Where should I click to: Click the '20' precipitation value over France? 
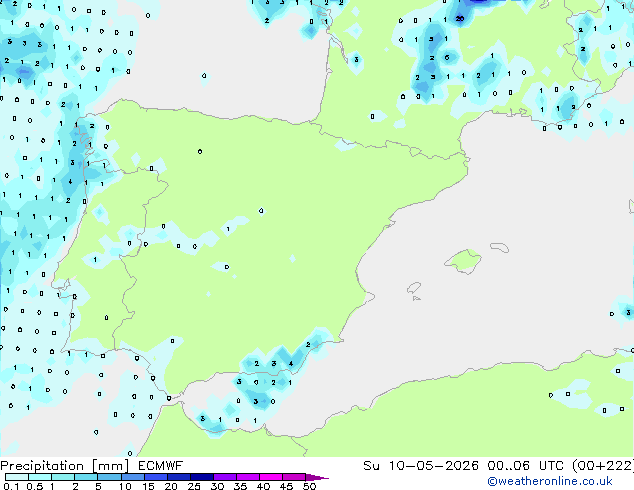460,19
